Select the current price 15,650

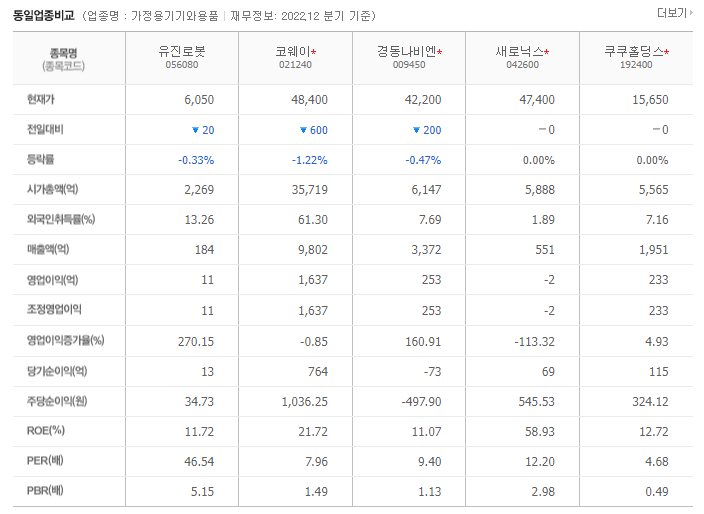click(x=651, y=100)
